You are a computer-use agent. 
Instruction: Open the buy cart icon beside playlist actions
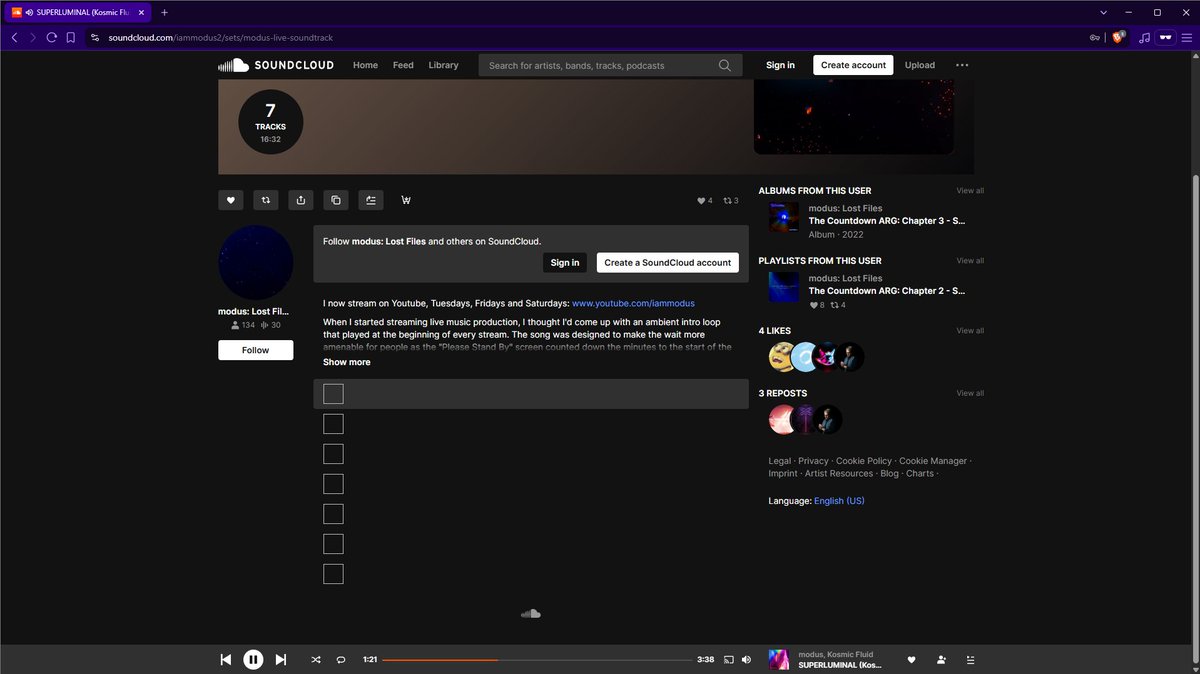tap(406, 200)
